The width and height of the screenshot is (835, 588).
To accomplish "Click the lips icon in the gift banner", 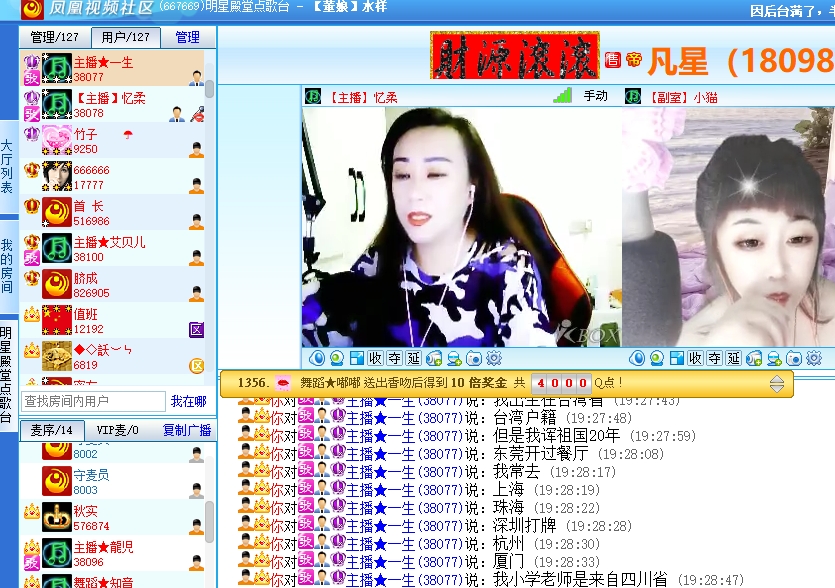I will [283, 382].
